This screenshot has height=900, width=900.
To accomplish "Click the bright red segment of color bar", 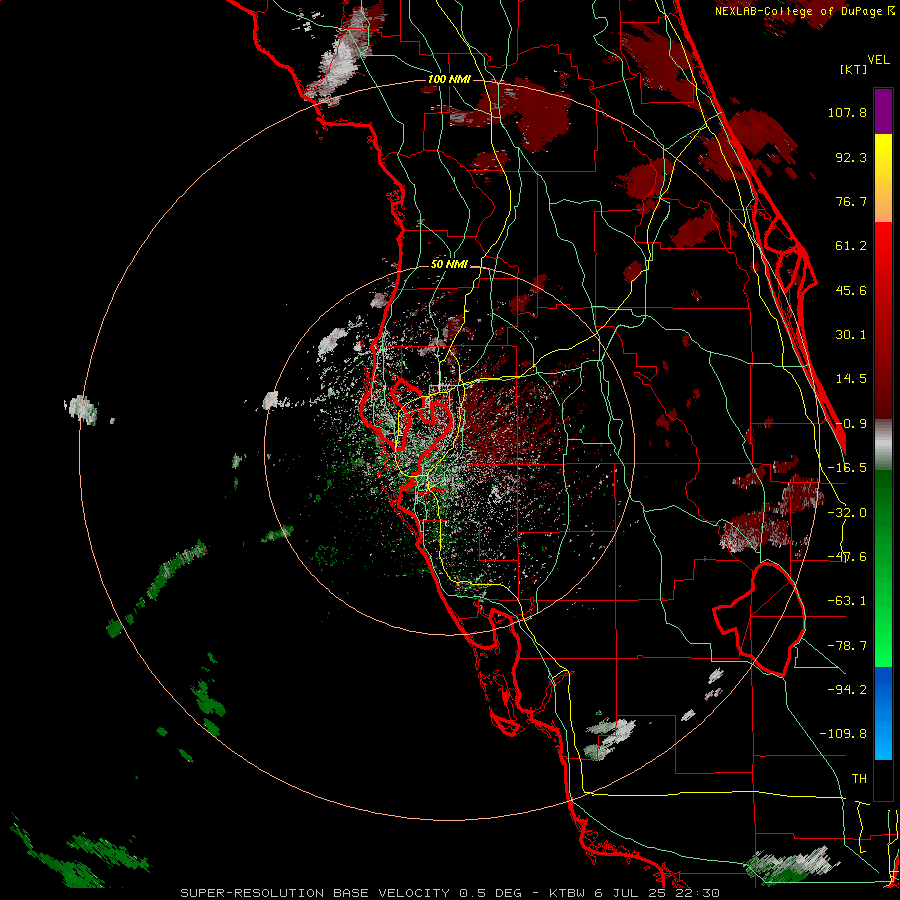I will click(x=883, y=258).
